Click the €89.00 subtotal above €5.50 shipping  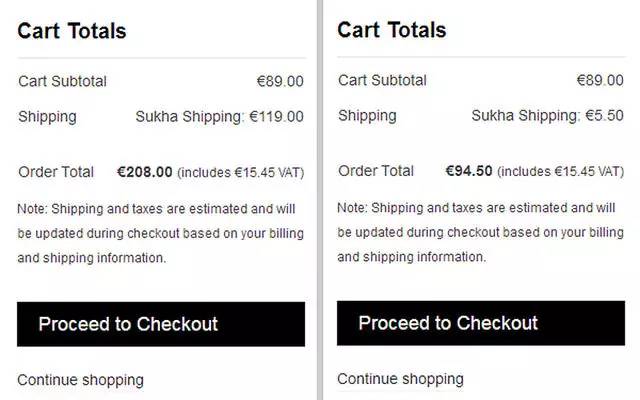(600, 80)
